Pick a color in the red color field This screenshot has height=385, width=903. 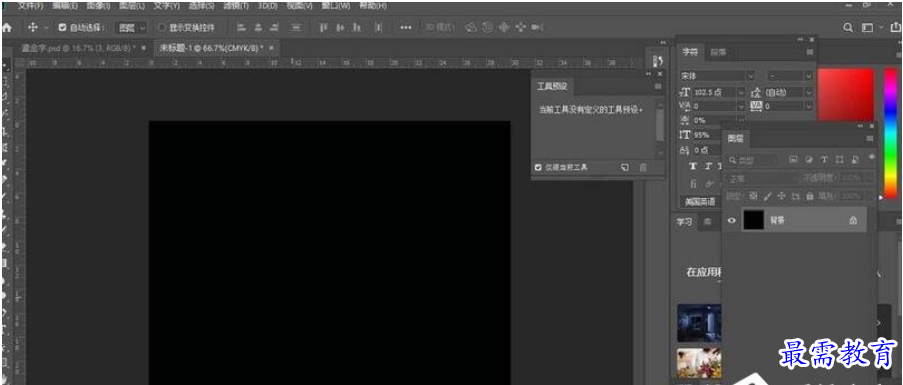tap(846, 96)
